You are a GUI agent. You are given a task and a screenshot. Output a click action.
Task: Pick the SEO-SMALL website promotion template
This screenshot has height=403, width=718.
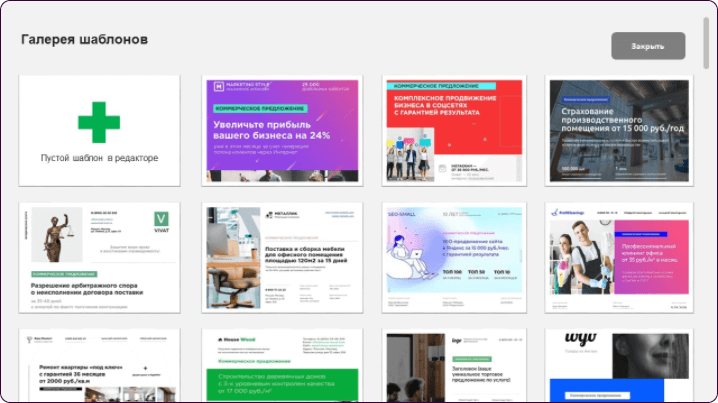pos(463,258)
